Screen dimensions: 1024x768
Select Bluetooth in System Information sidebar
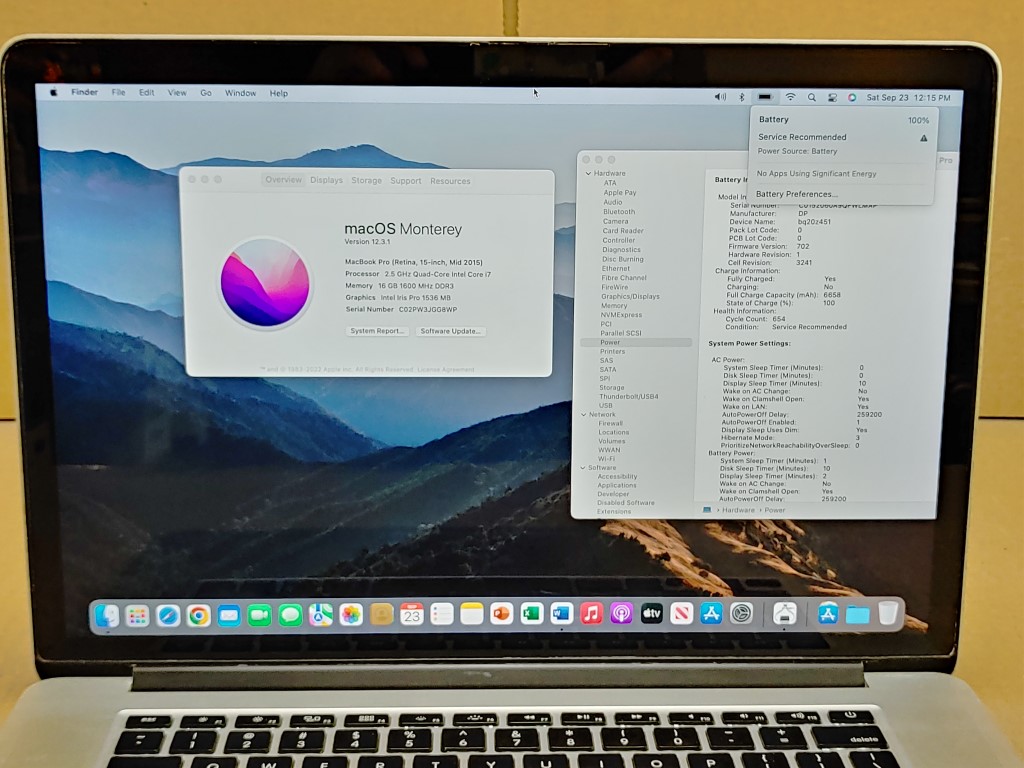point(619,212)
